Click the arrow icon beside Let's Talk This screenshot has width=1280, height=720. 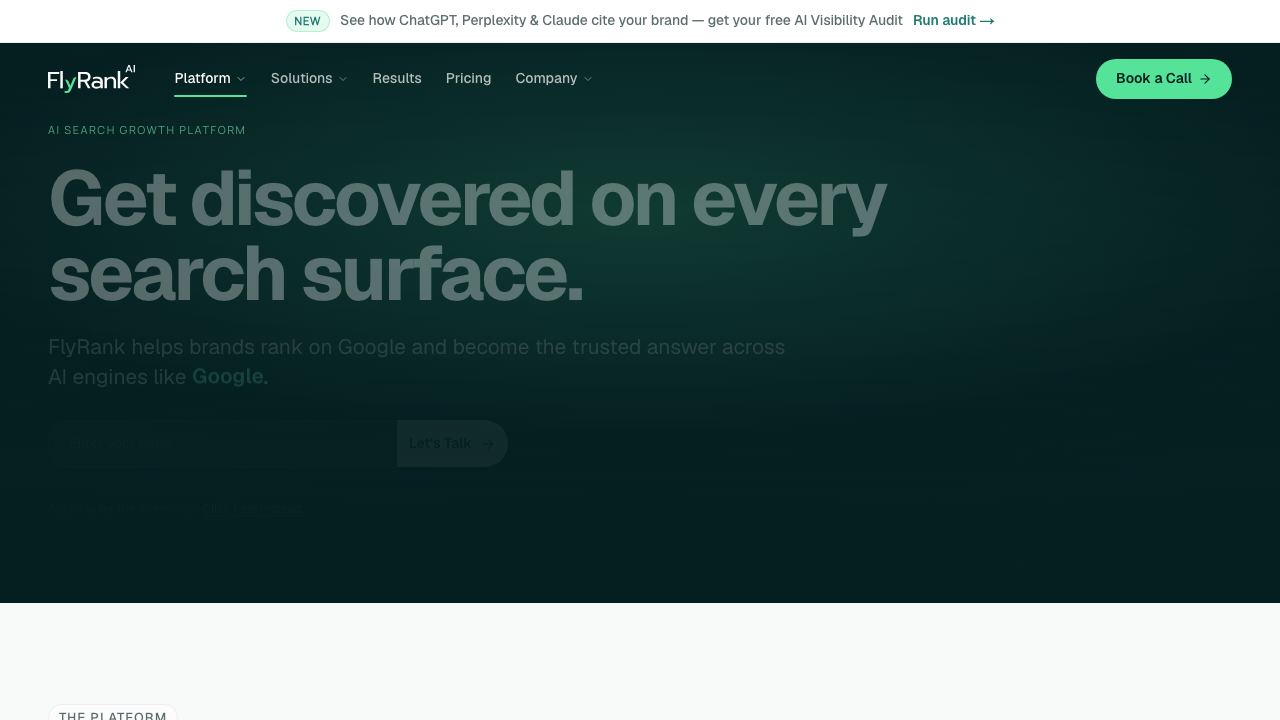pyautogui.click(x=488, y=444)
